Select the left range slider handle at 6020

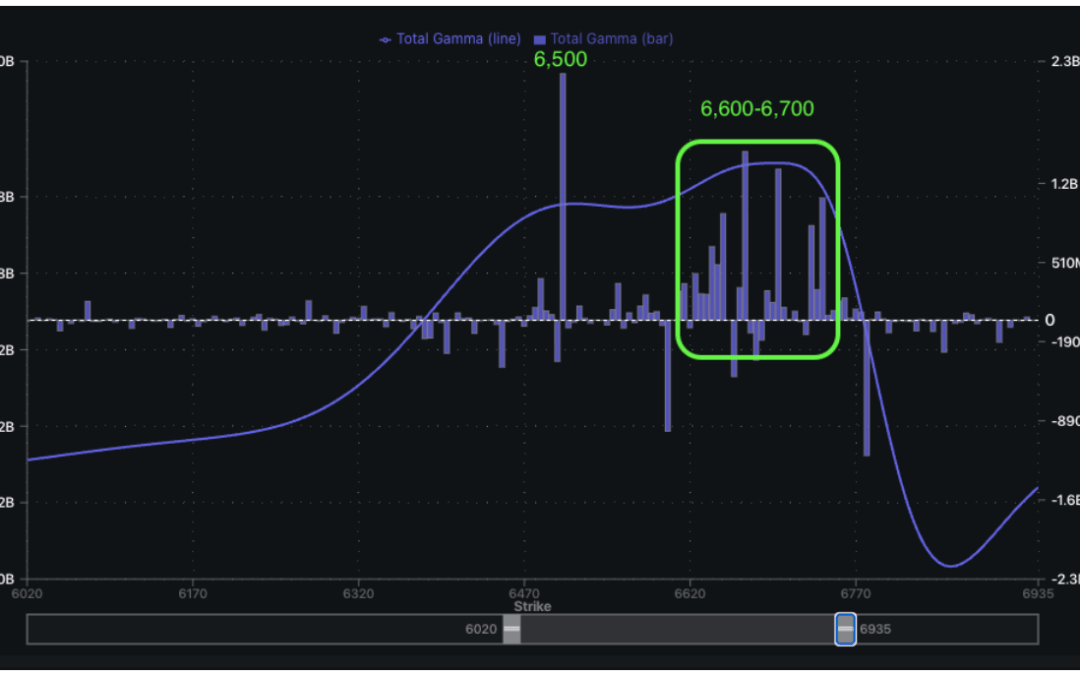point(512,630)
